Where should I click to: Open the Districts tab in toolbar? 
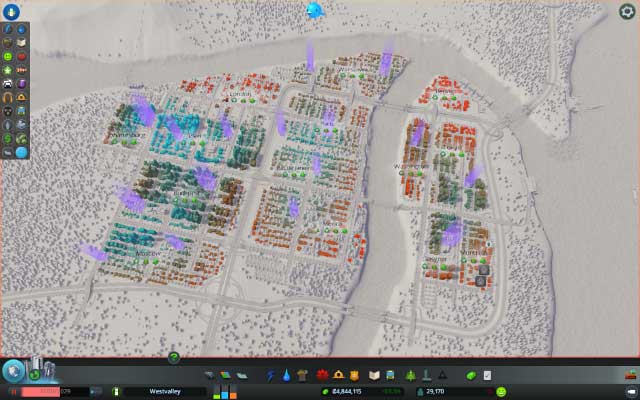click(x=240, y=375)
